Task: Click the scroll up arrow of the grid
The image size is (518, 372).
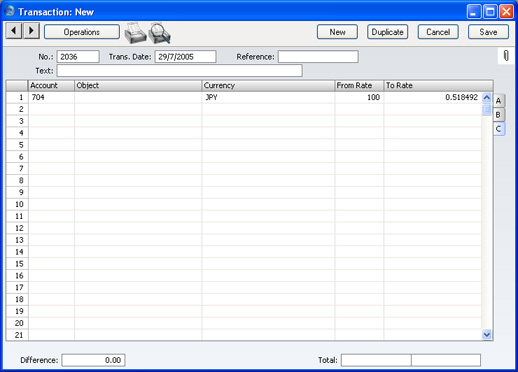Action: click(x=487, y=98)
